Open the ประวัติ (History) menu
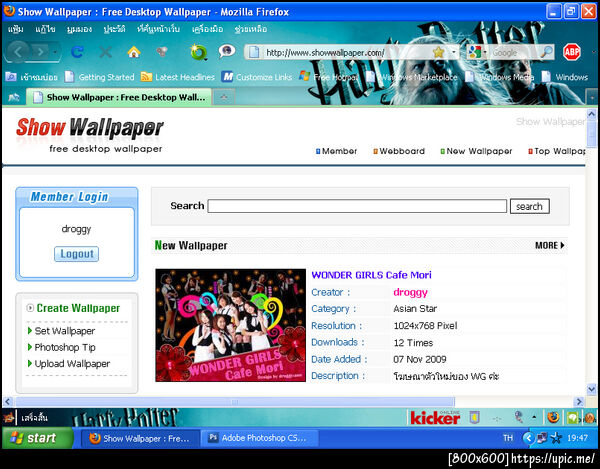 [x=114, y=29]
